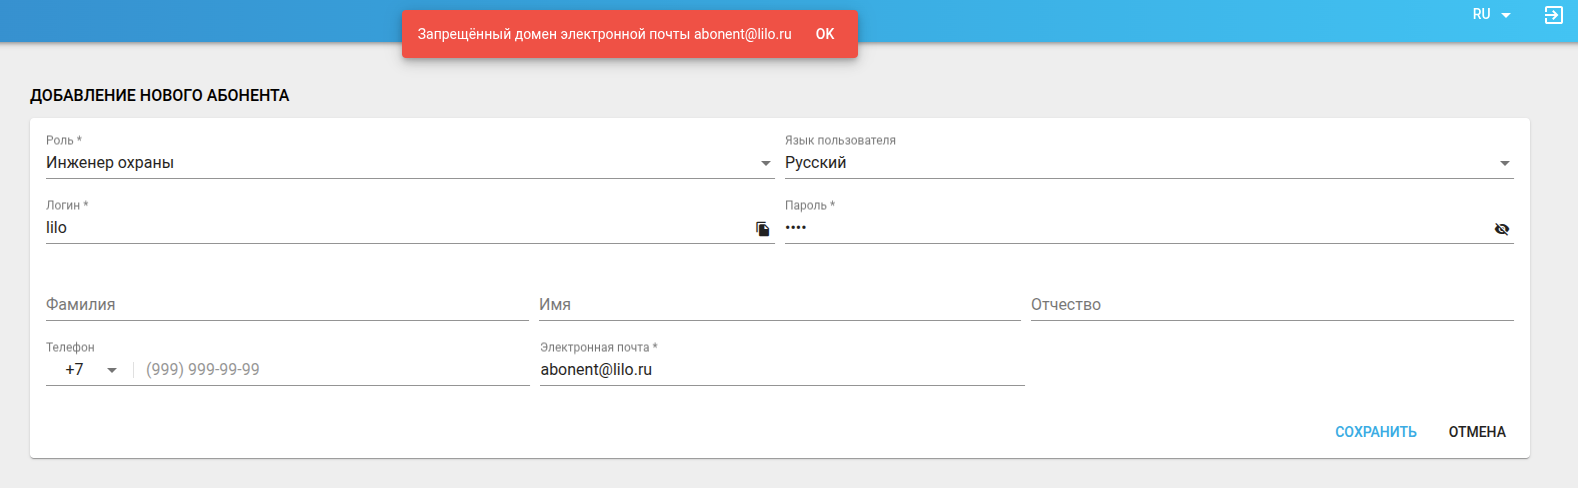
Task: Open the +7 phone country code selector
Action: coord(90,370)
